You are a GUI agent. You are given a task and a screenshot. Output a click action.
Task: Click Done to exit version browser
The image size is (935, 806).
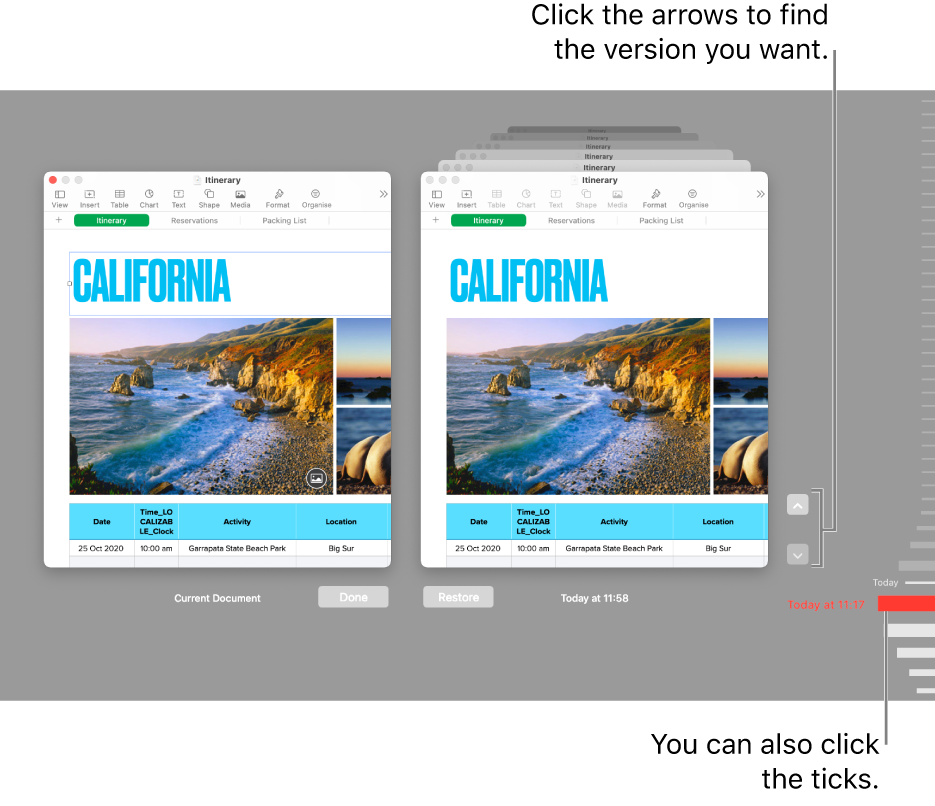click(353, 597)
